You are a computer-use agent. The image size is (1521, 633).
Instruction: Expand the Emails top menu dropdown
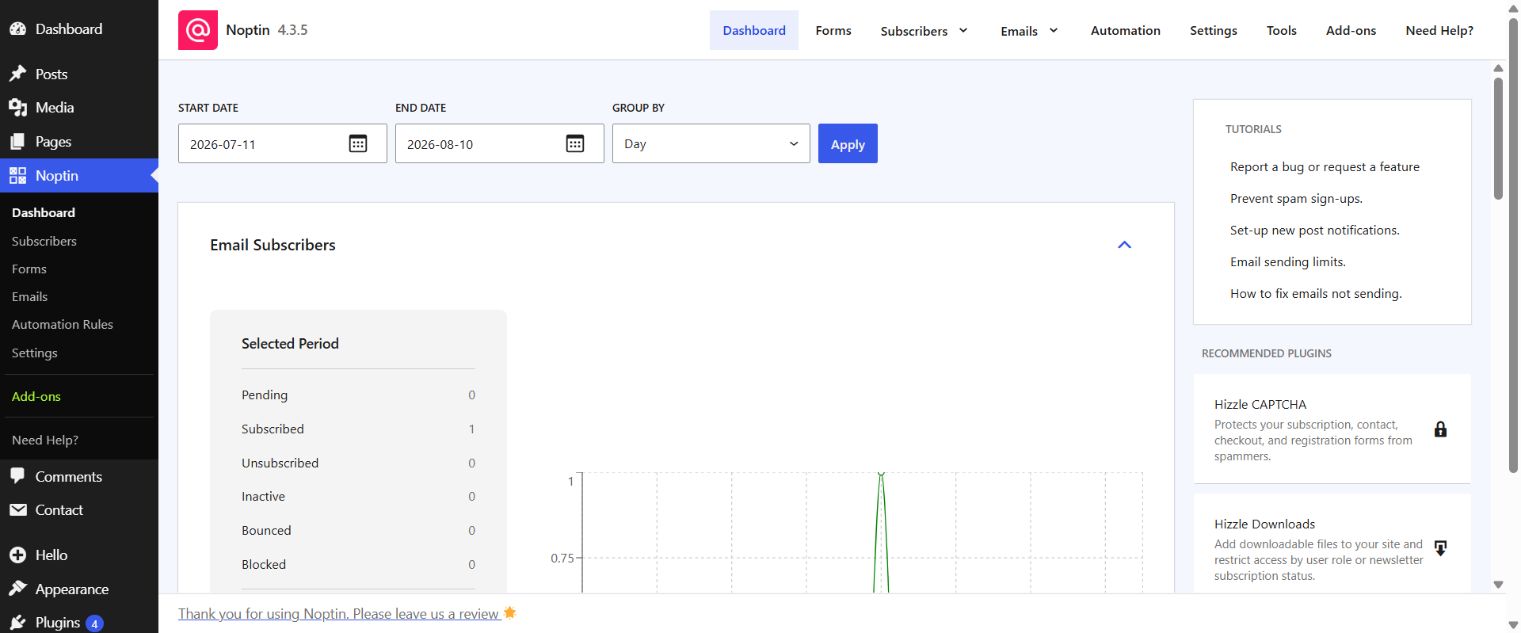click(1053, 30)
